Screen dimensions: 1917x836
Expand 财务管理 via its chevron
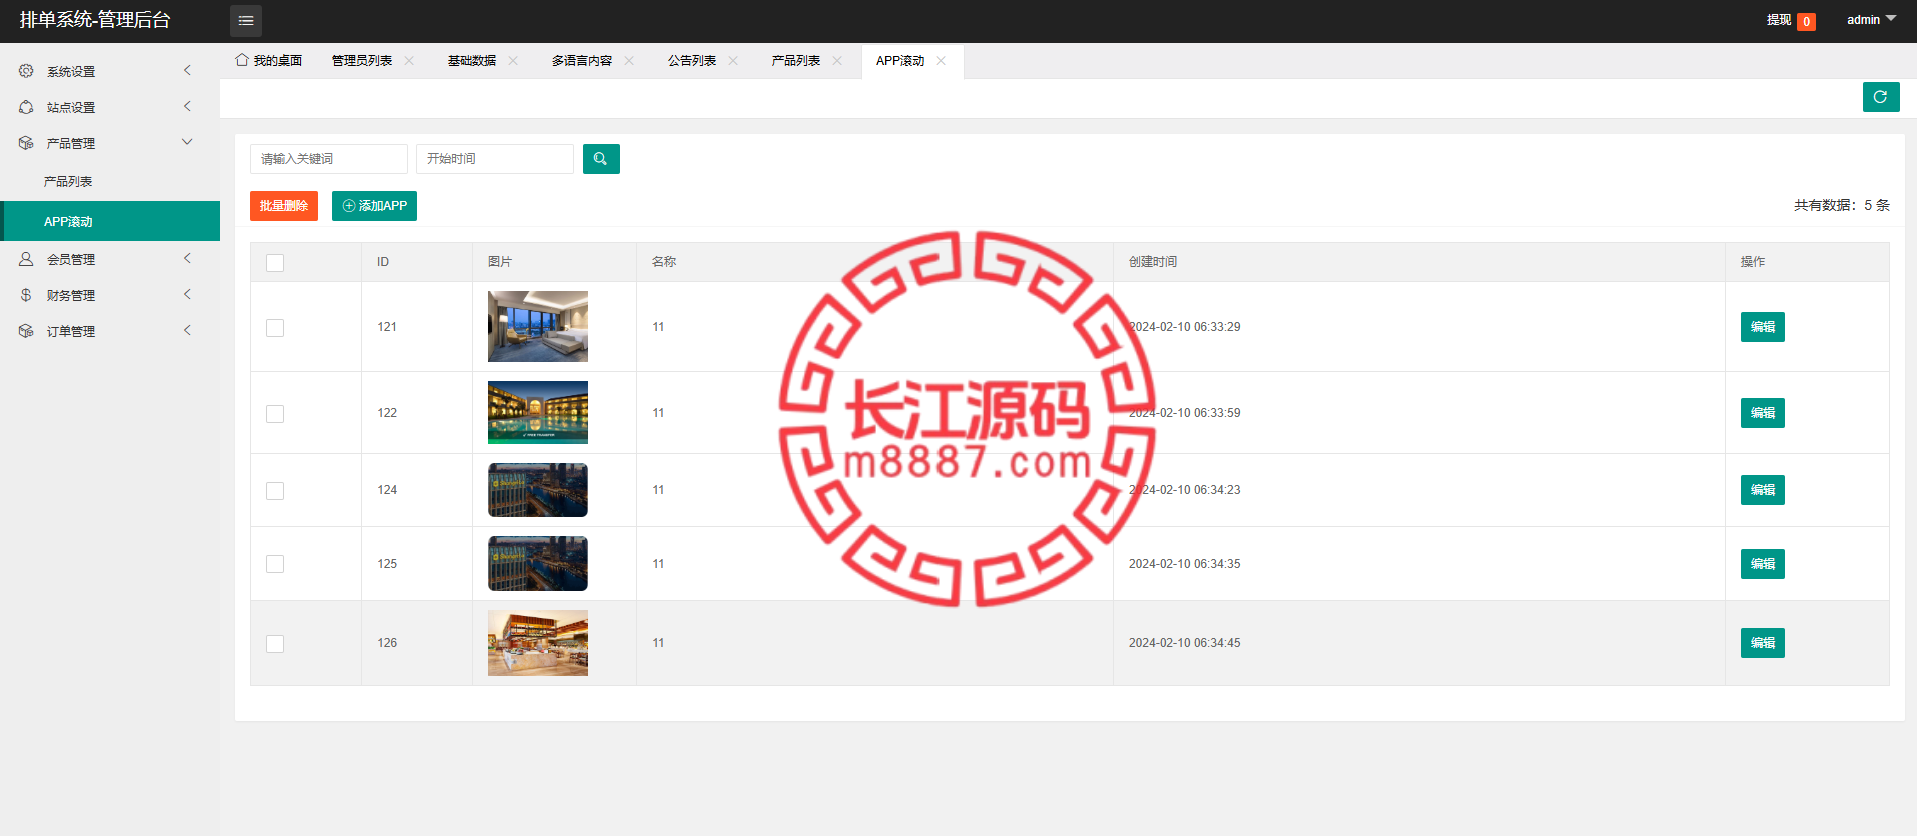[187, 294]
